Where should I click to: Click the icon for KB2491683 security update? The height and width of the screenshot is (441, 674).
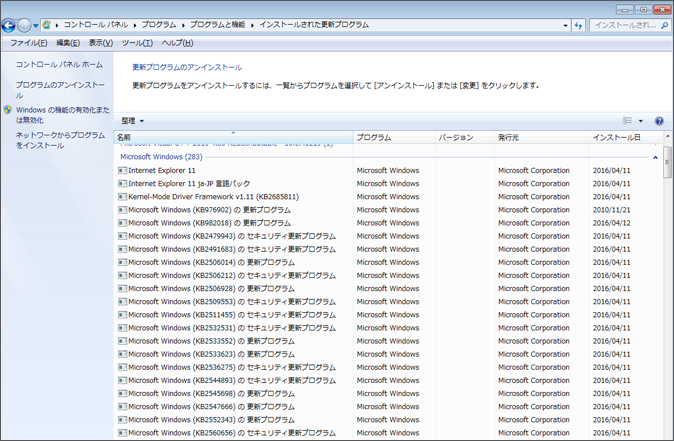[x=123, y=249]
